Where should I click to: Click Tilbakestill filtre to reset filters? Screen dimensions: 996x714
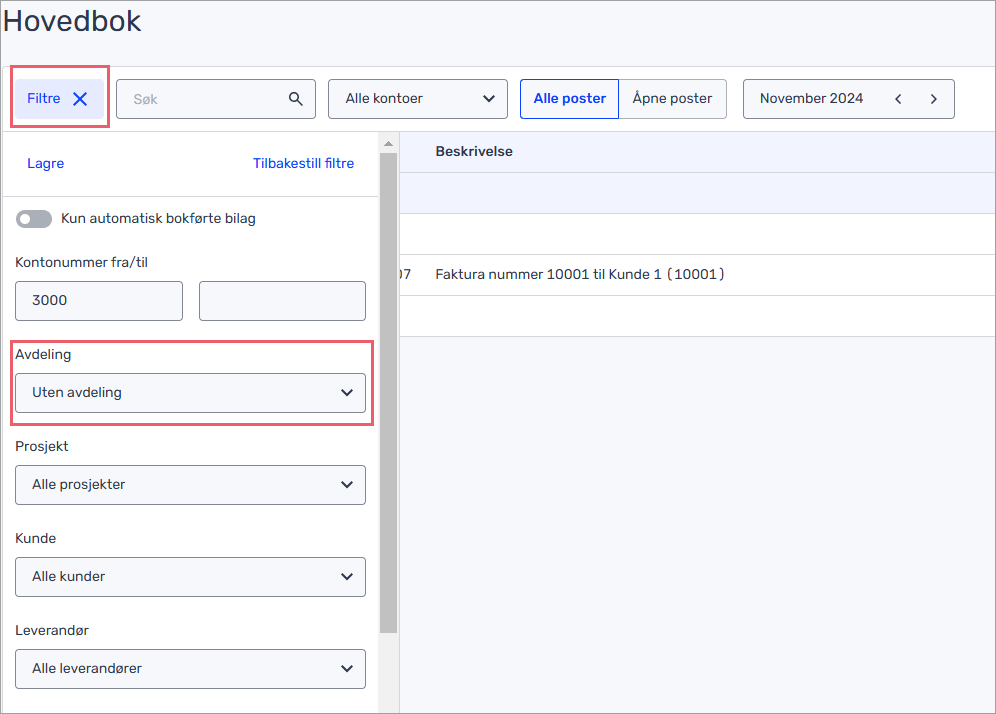(304, 163)
